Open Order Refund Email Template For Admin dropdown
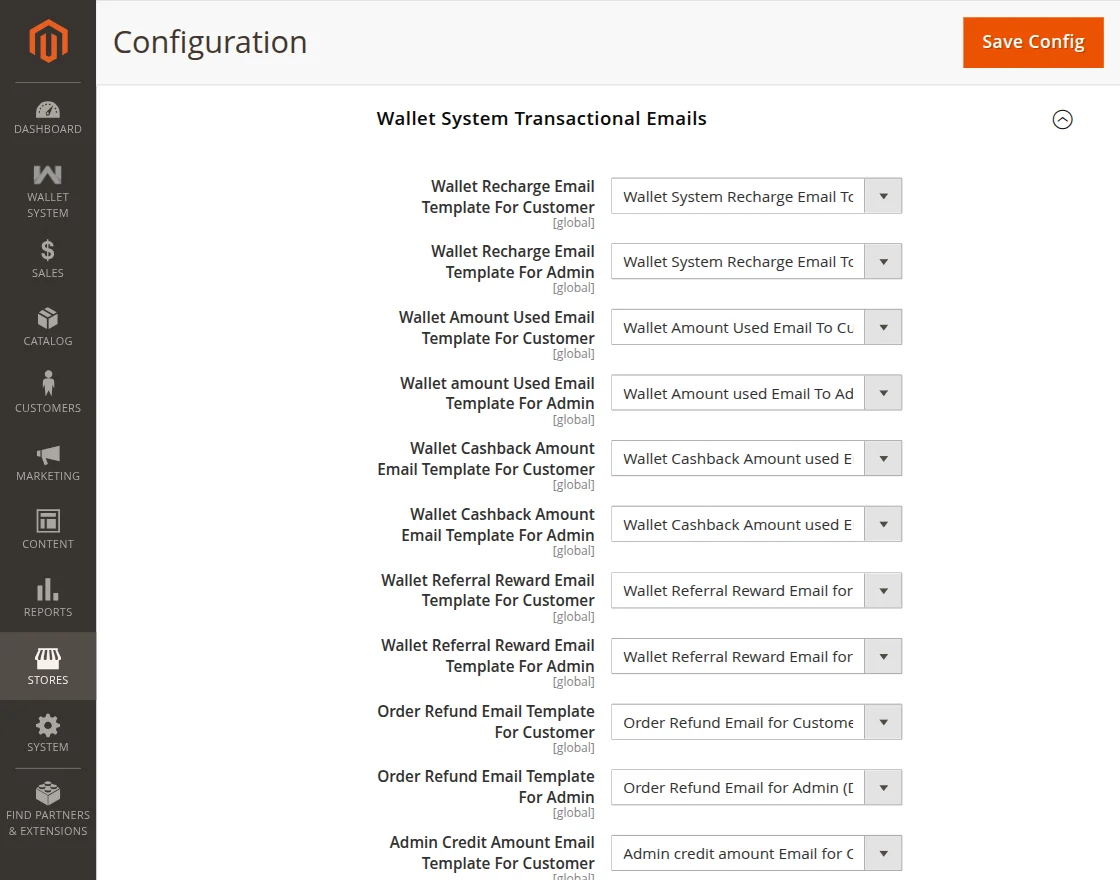Viewport: 1120px width, 880px height. pos(756,787)
